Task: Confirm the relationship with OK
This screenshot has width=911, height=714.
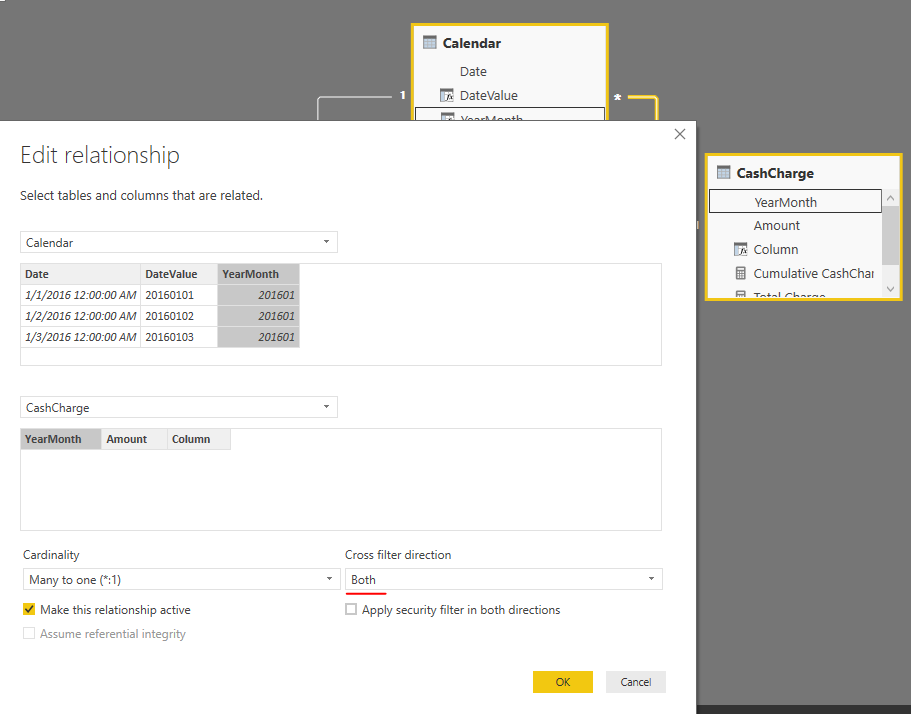Action: pos(563,682)
